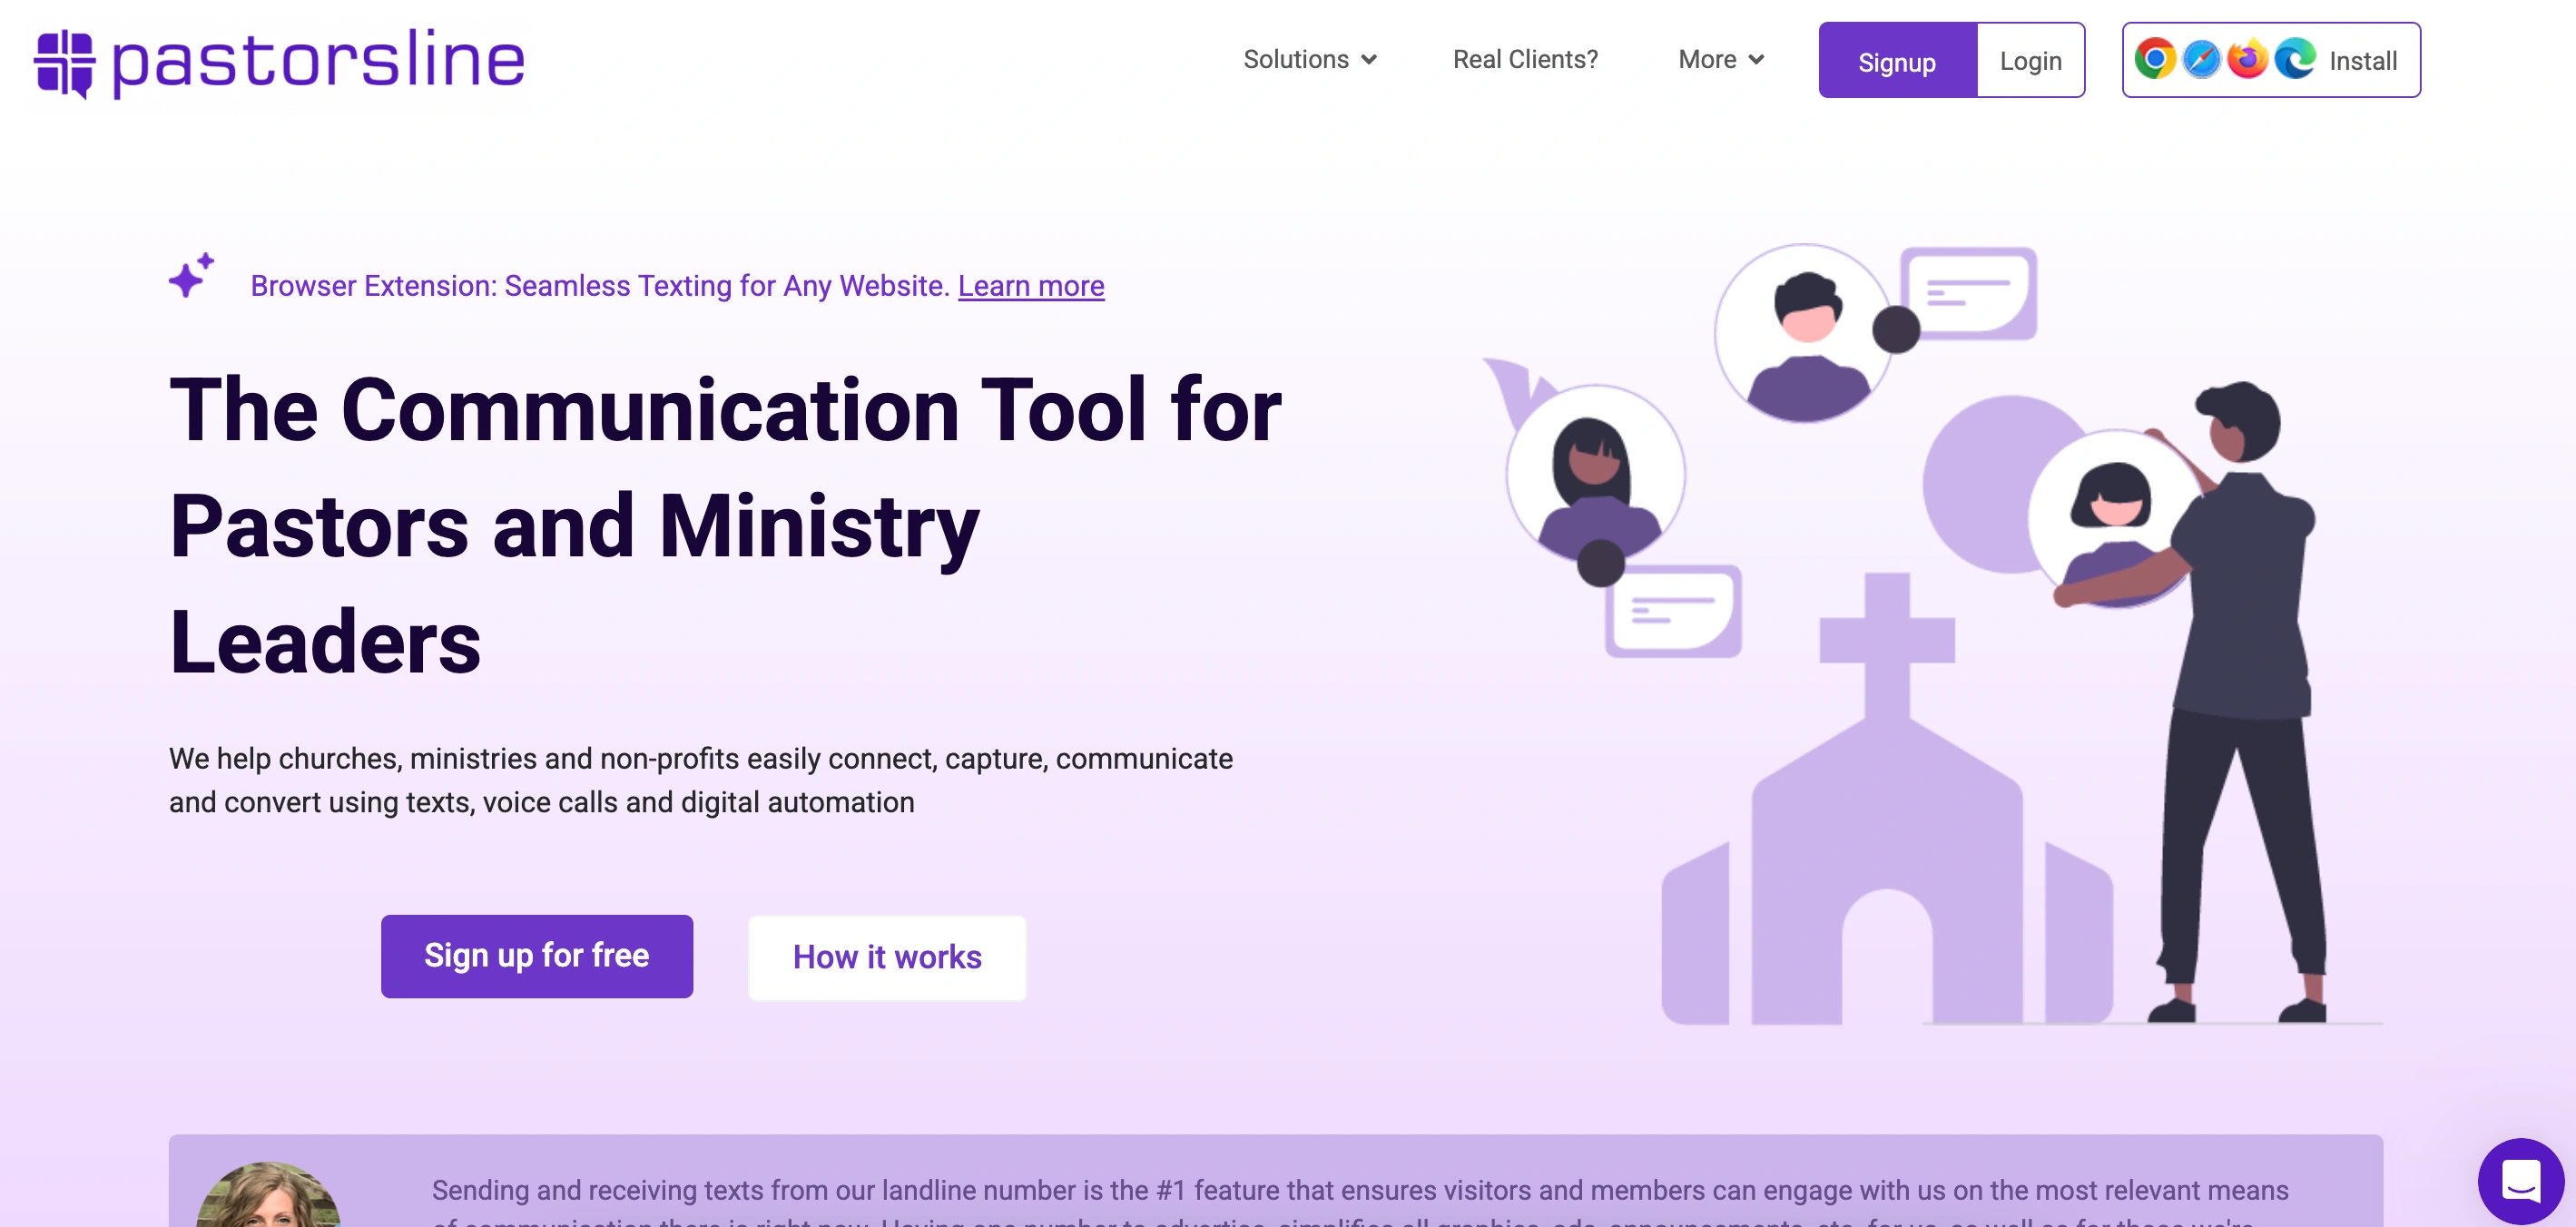Click the left female avatar circle
This screenshot has height=1227, width=2576.
click(1595, 475)
